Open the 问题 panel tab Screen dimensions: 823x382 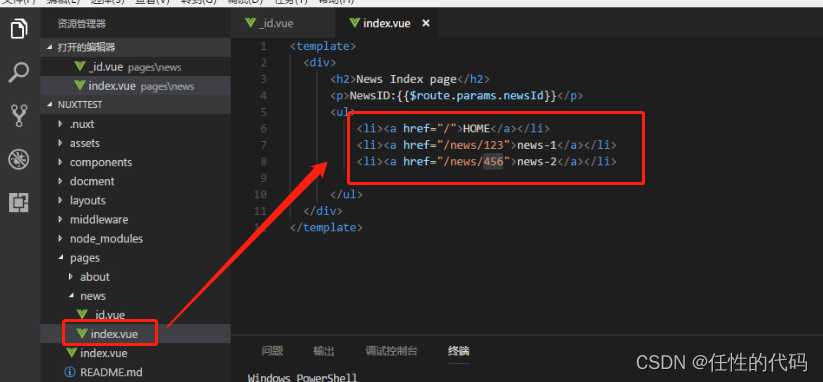[272, 351]
